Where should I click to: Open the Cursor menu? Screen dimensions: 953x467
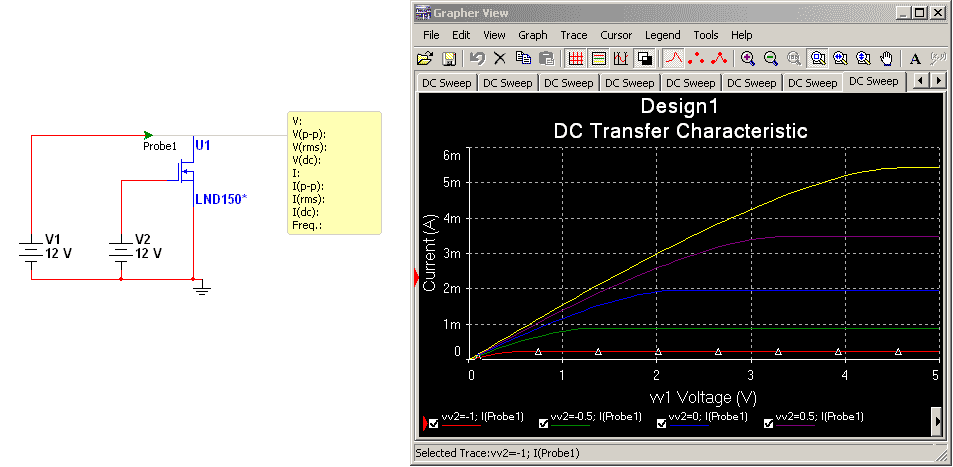pyautogui.click(x=616, y=35)
